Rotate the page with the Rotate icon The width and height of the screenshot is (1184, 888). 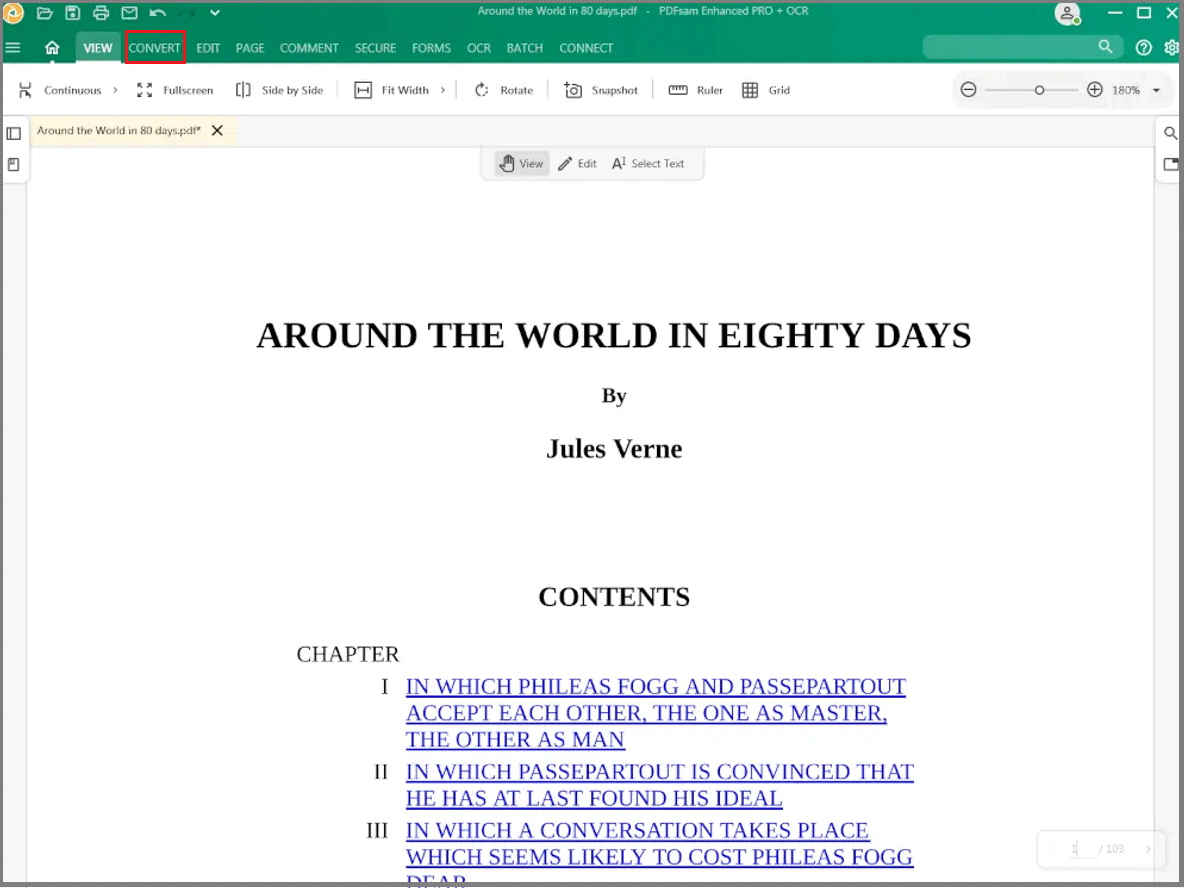(482, 90)
